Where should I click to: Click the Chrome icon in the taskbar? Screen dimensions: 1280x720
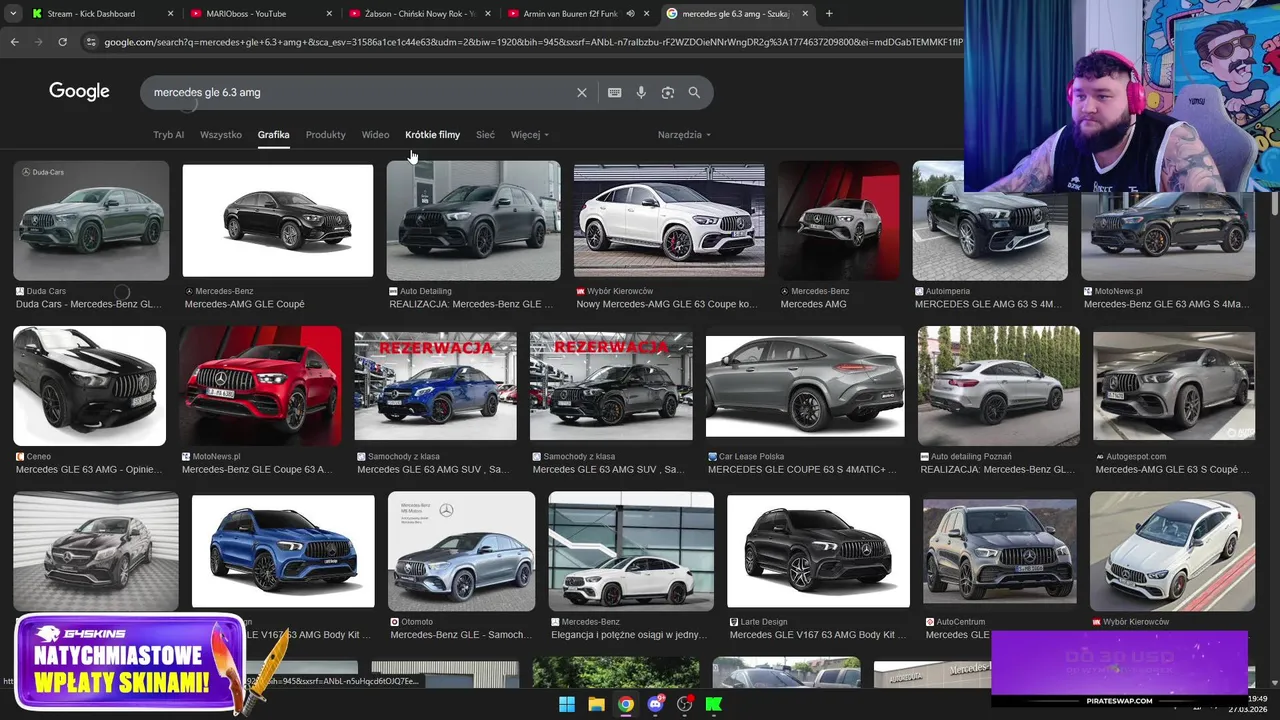pos(625,704)
